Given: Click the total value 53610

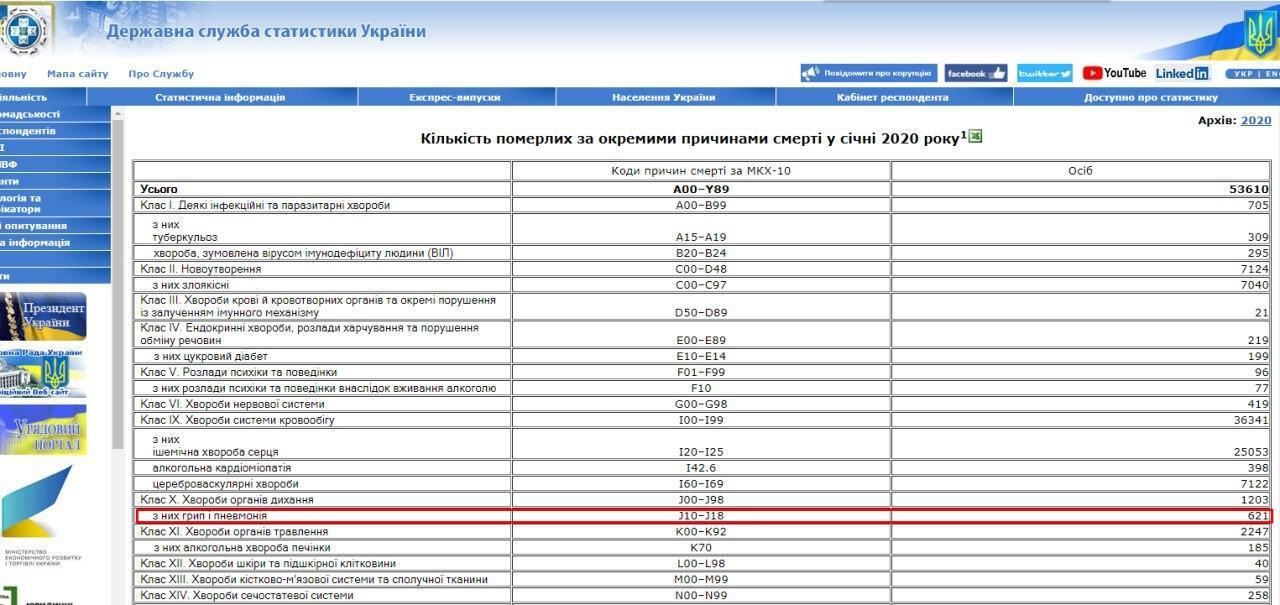Looking at the screenshot, I should [1249, 189].
